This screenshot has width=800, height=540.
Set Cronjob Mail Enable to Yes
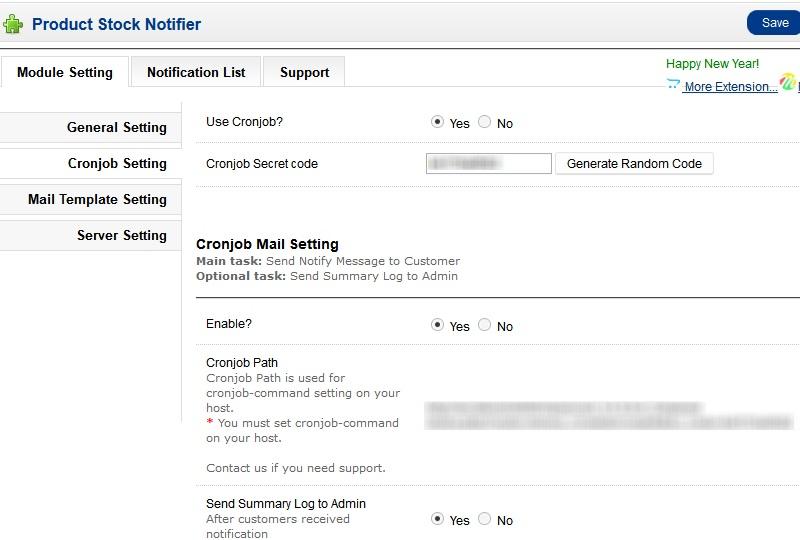pos(437,325)
